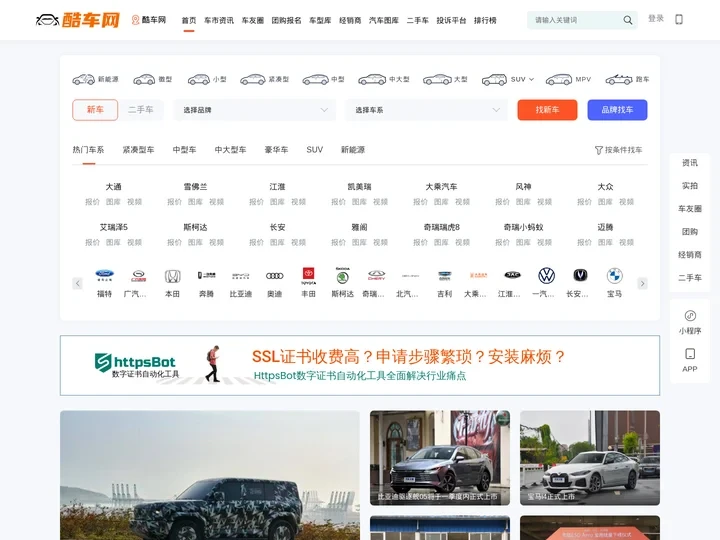Open 资讯 in right sidebar

pos(690,163)
